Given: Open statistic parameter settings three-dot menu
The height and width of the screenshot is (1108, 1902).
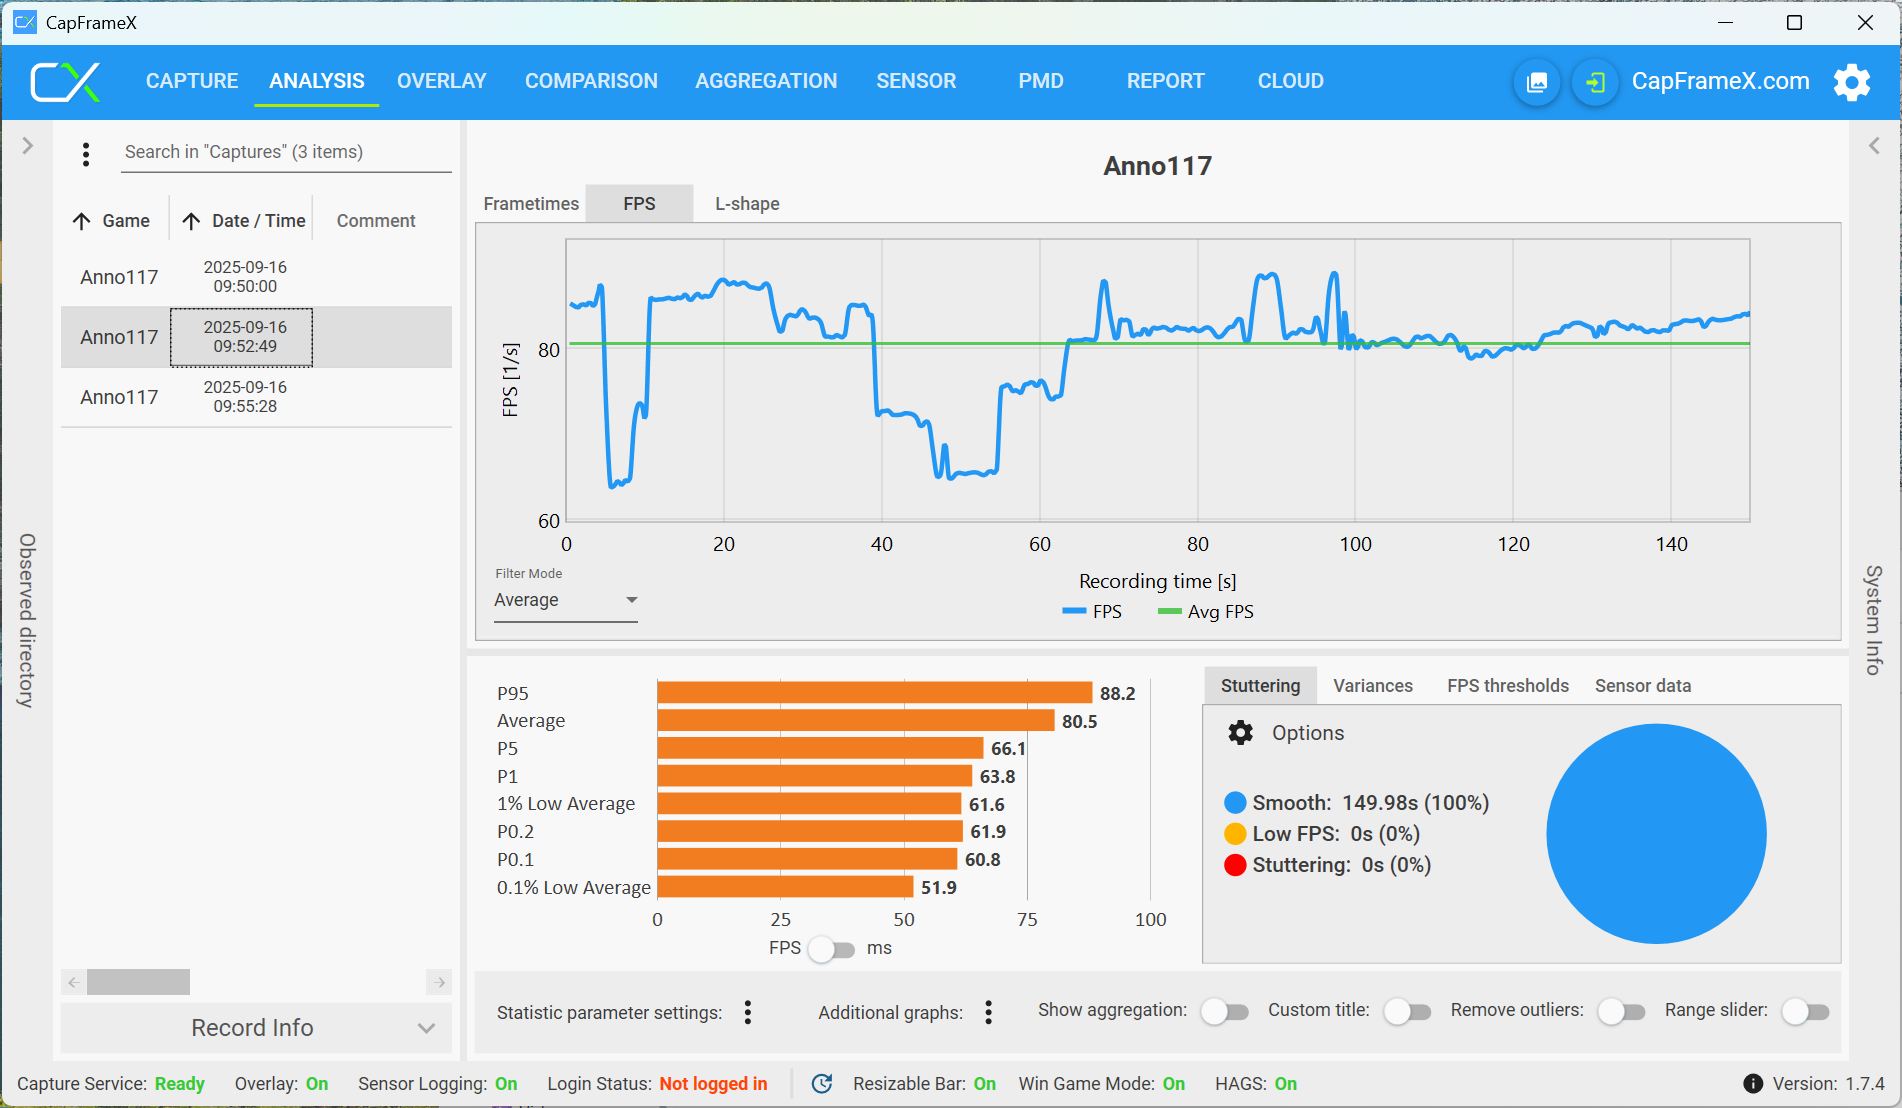Looking at the screenshot, I should tap(748, 1012).
